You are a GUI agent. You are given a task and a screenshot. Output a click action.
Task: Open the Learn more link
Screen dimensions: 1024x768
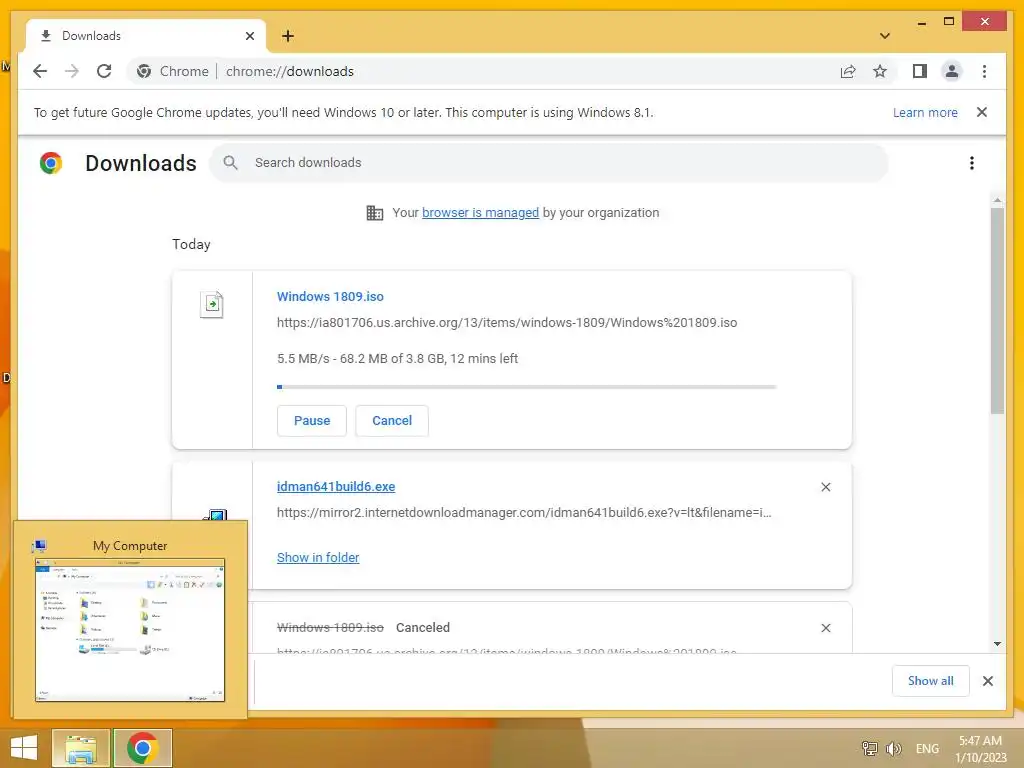(925, 112)
